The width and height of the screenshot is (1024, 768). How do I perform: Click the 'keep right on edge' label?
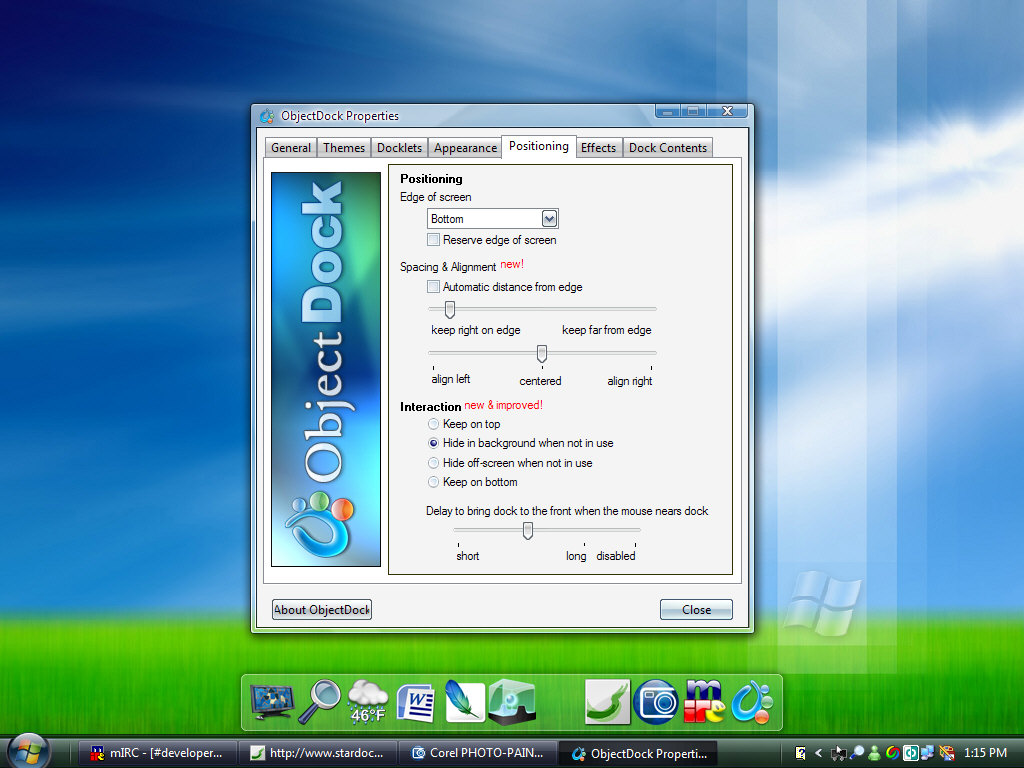[475, 330]
